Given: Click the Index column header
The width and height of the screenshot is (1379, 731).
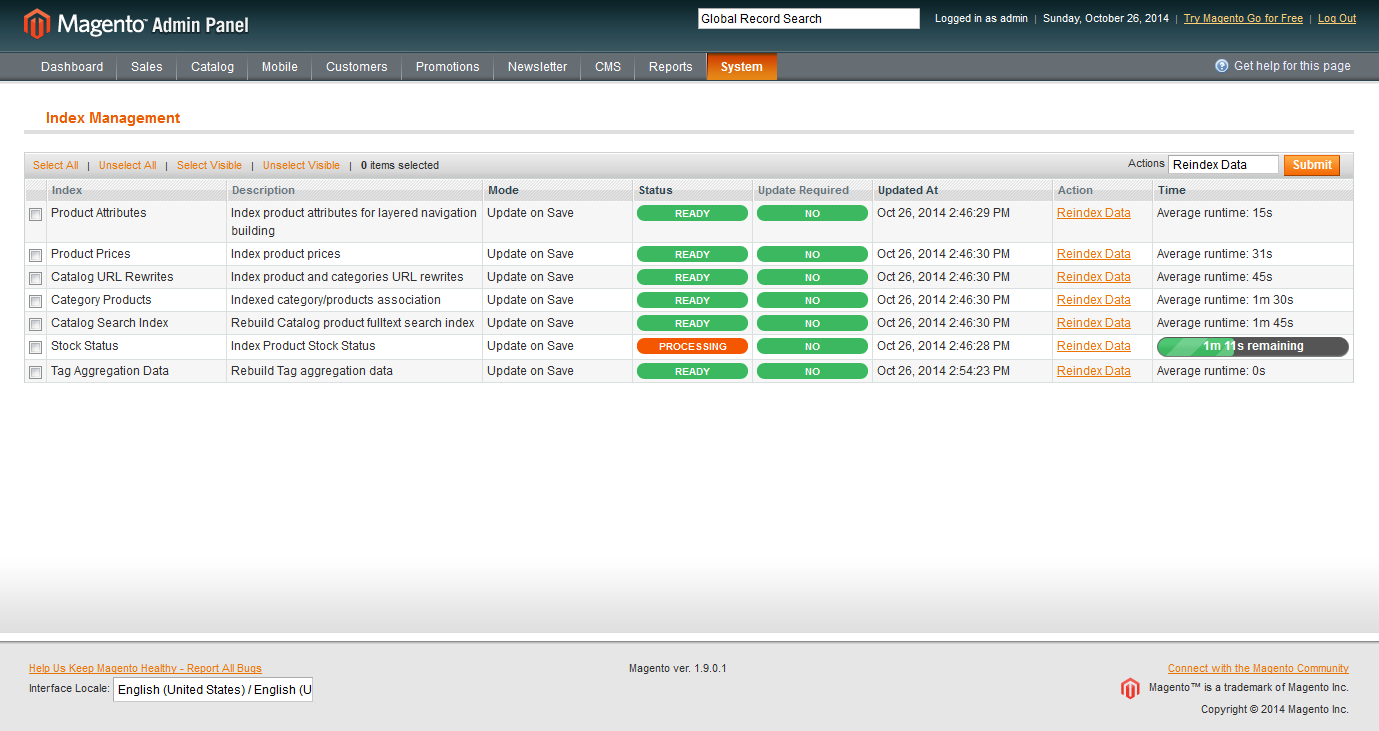Looking at the screenshot, I should pos(67,190).
